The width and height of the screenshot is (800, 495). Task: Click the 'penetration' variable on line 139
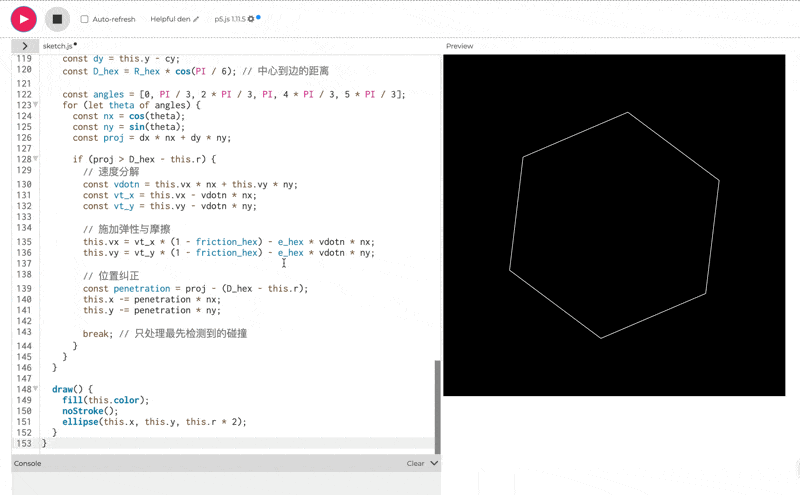(x=142, y=289)
